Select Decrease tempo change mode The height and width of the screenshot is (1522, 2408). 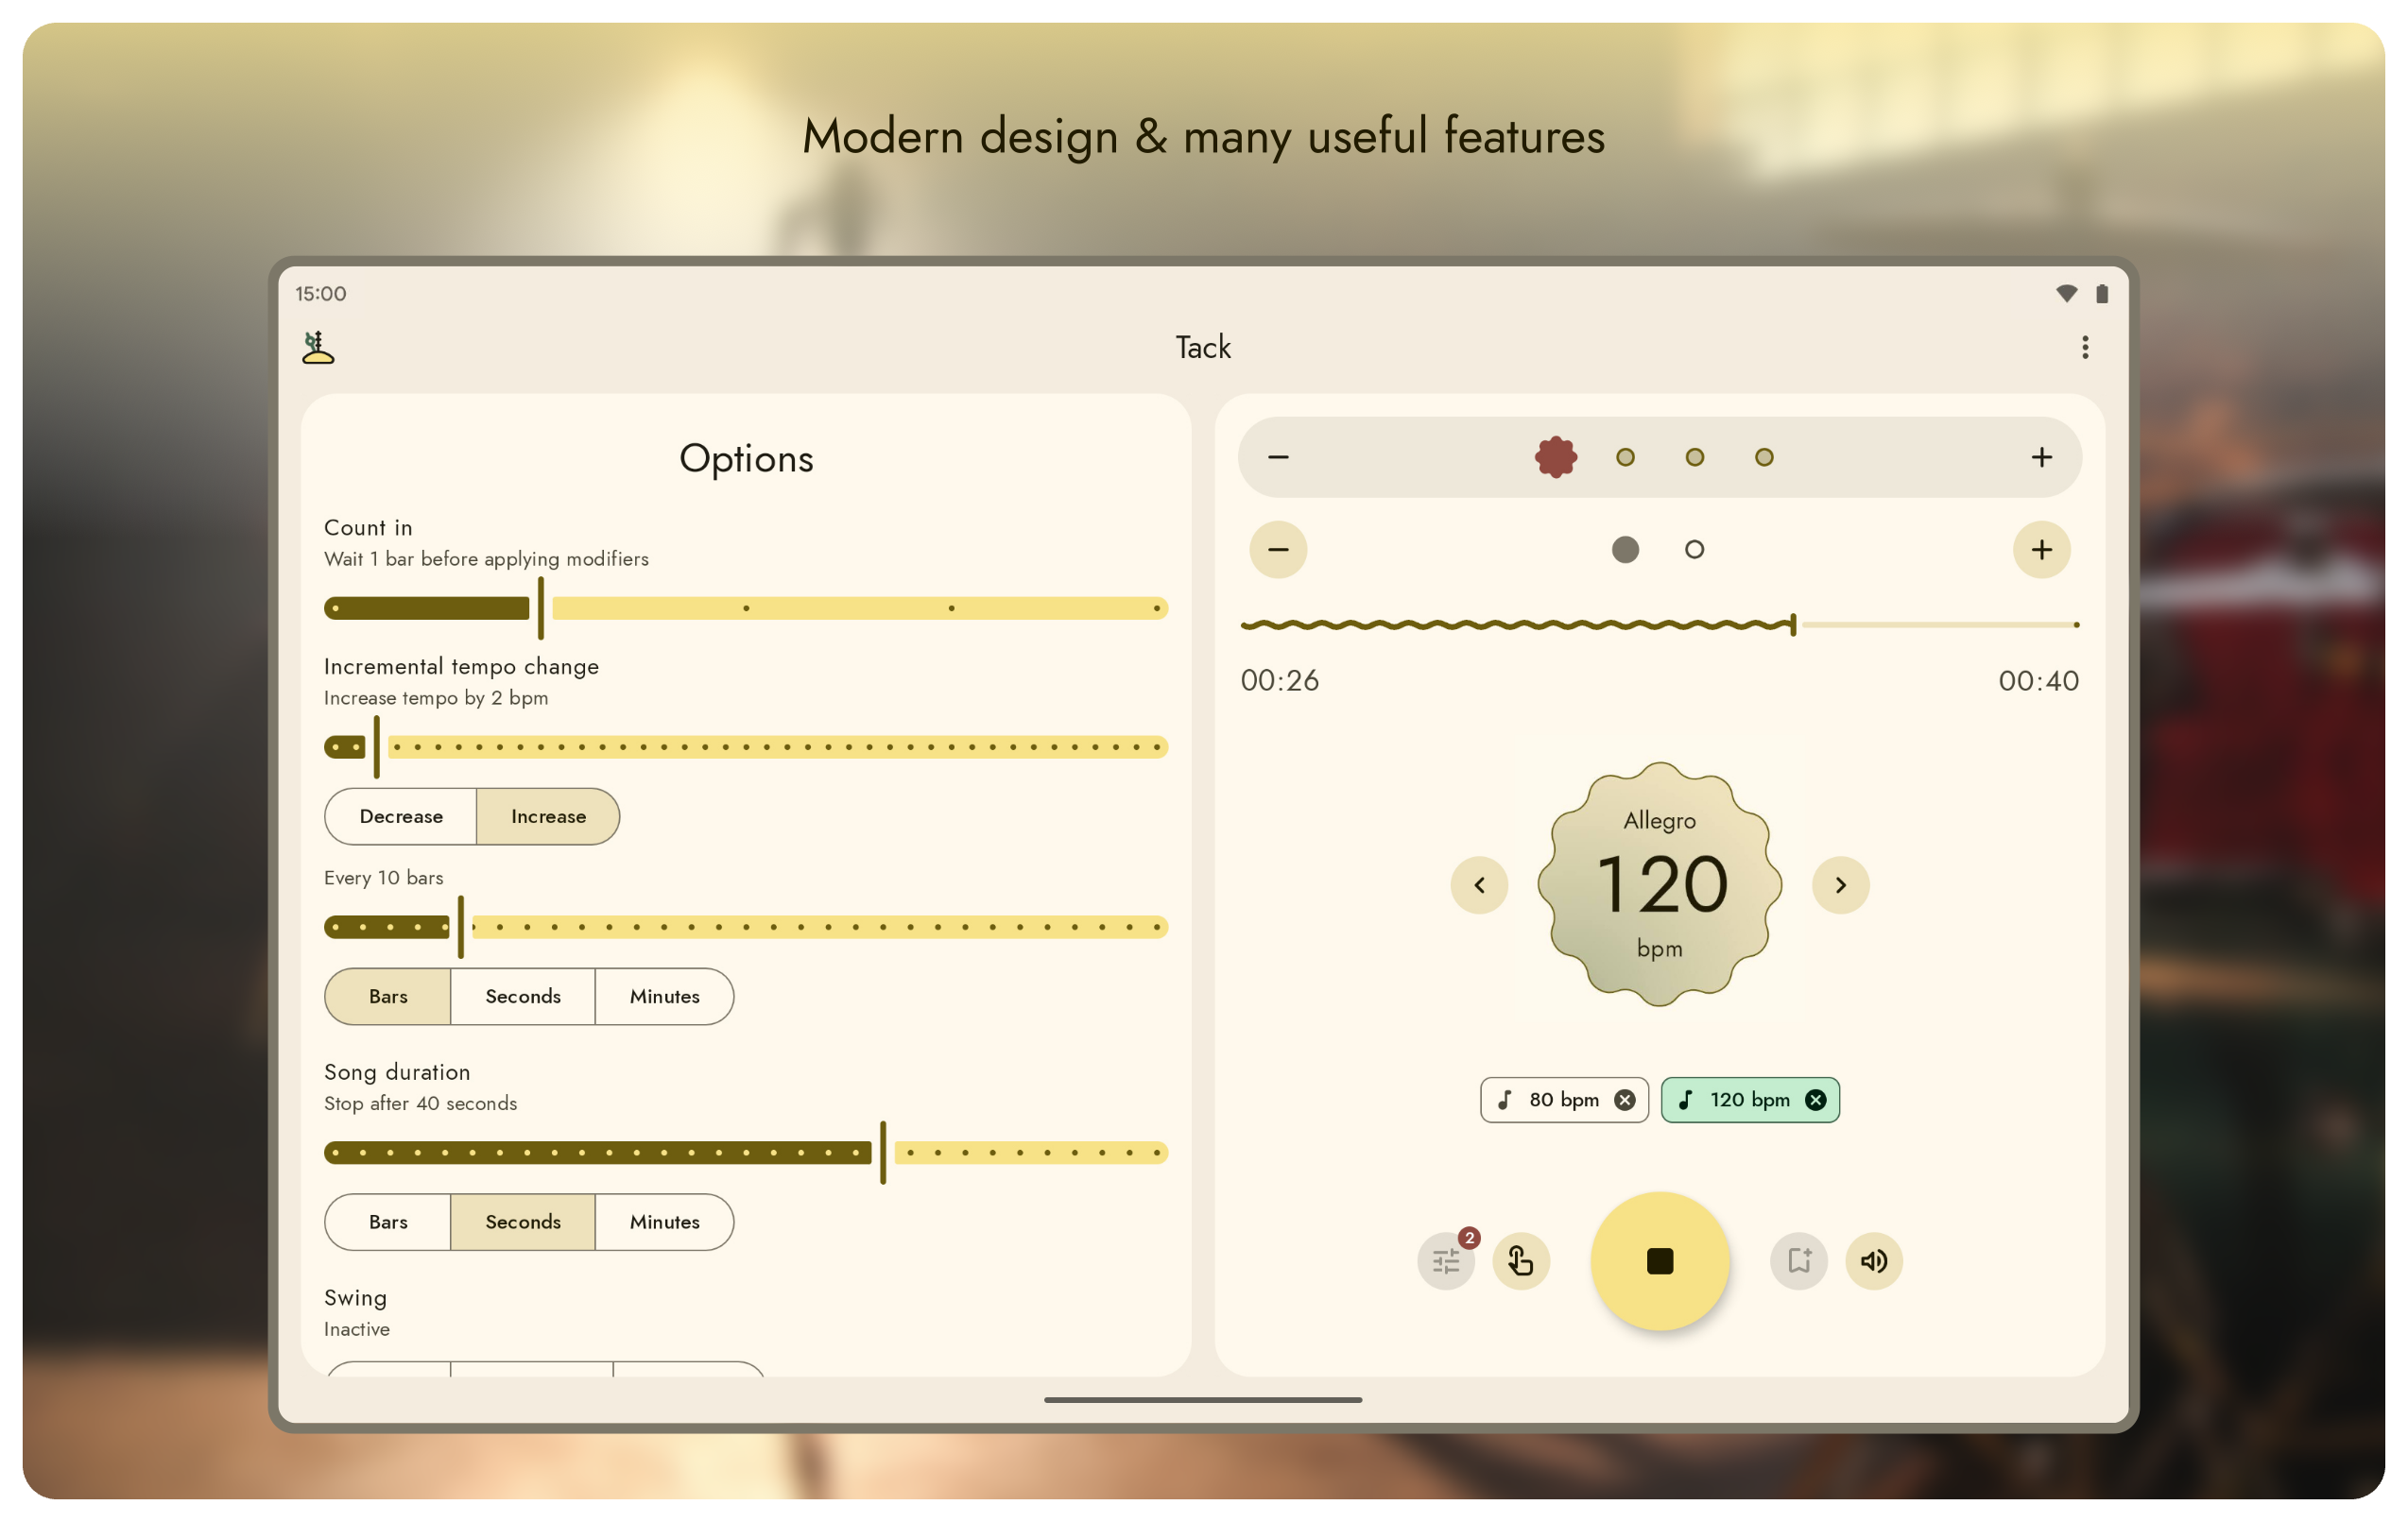(401, 816)
